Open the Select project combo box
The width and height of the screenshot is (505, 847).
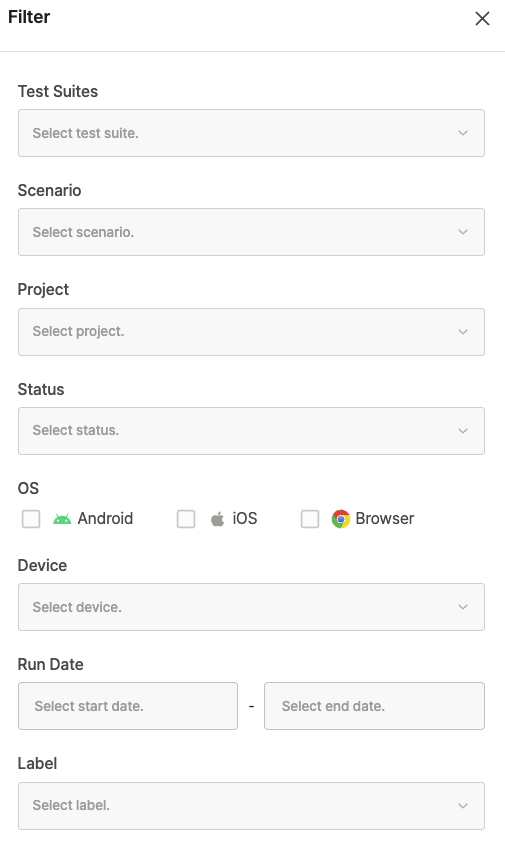pos(251,332)
